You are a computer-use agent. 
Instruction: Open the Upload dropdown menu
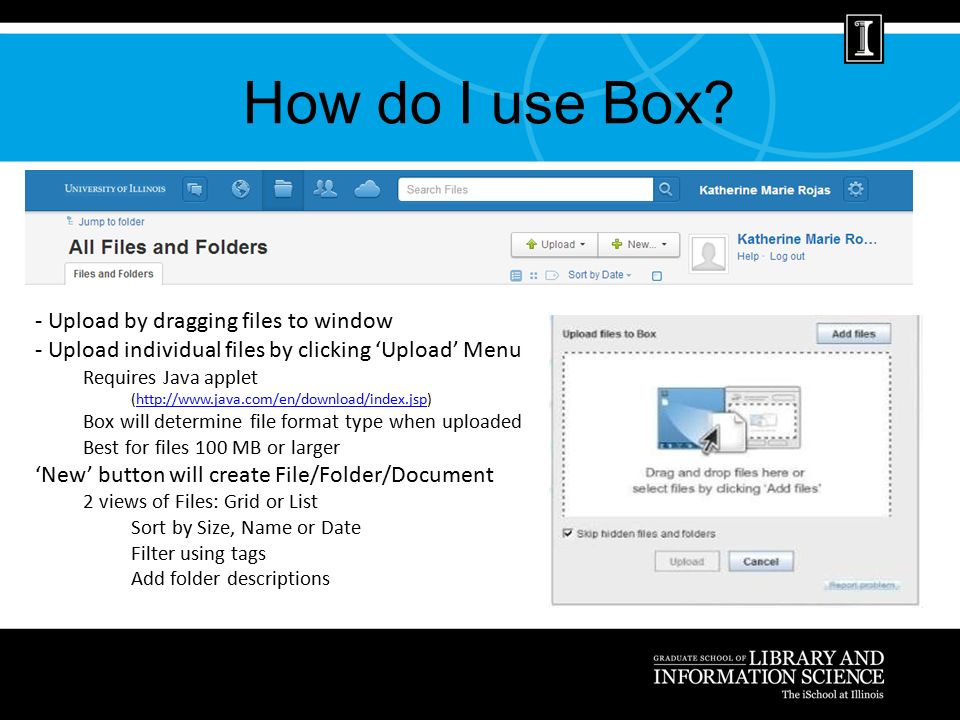pos(555,244)
